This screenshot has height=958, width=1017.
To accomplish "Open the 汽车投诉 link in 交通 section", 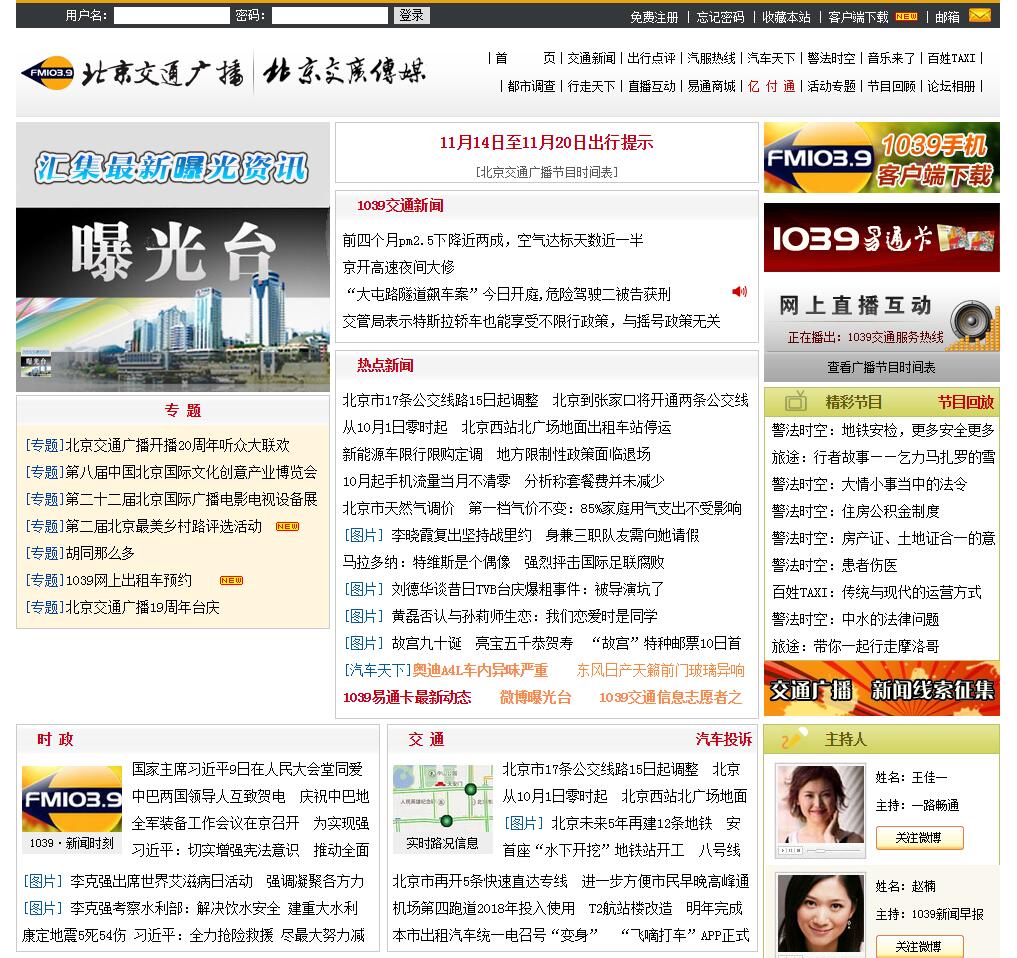I will point(724,739).
